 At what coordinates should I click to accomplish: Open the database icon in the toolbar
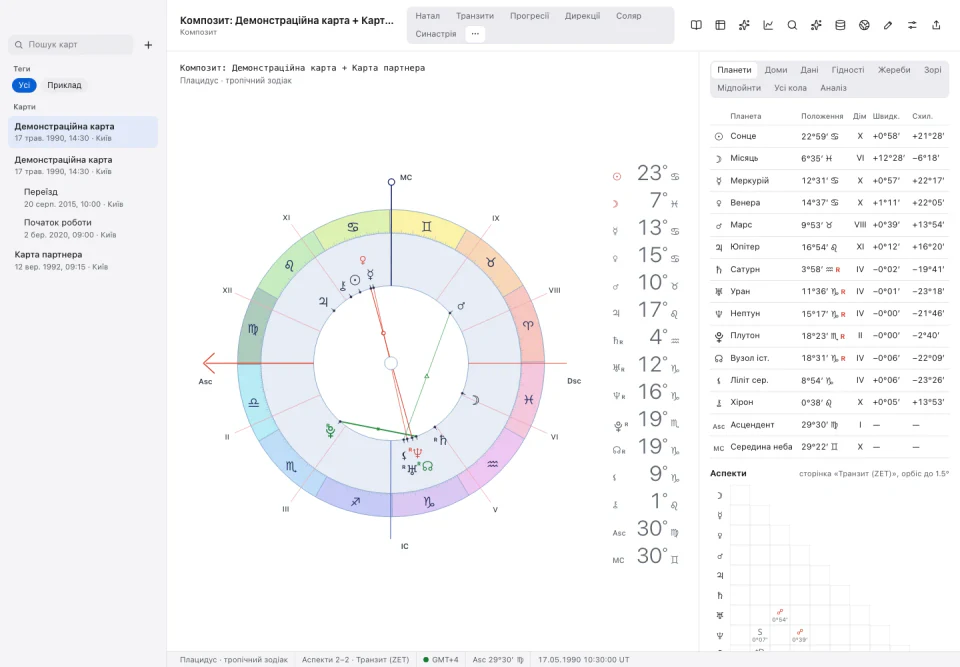[840, 25]
